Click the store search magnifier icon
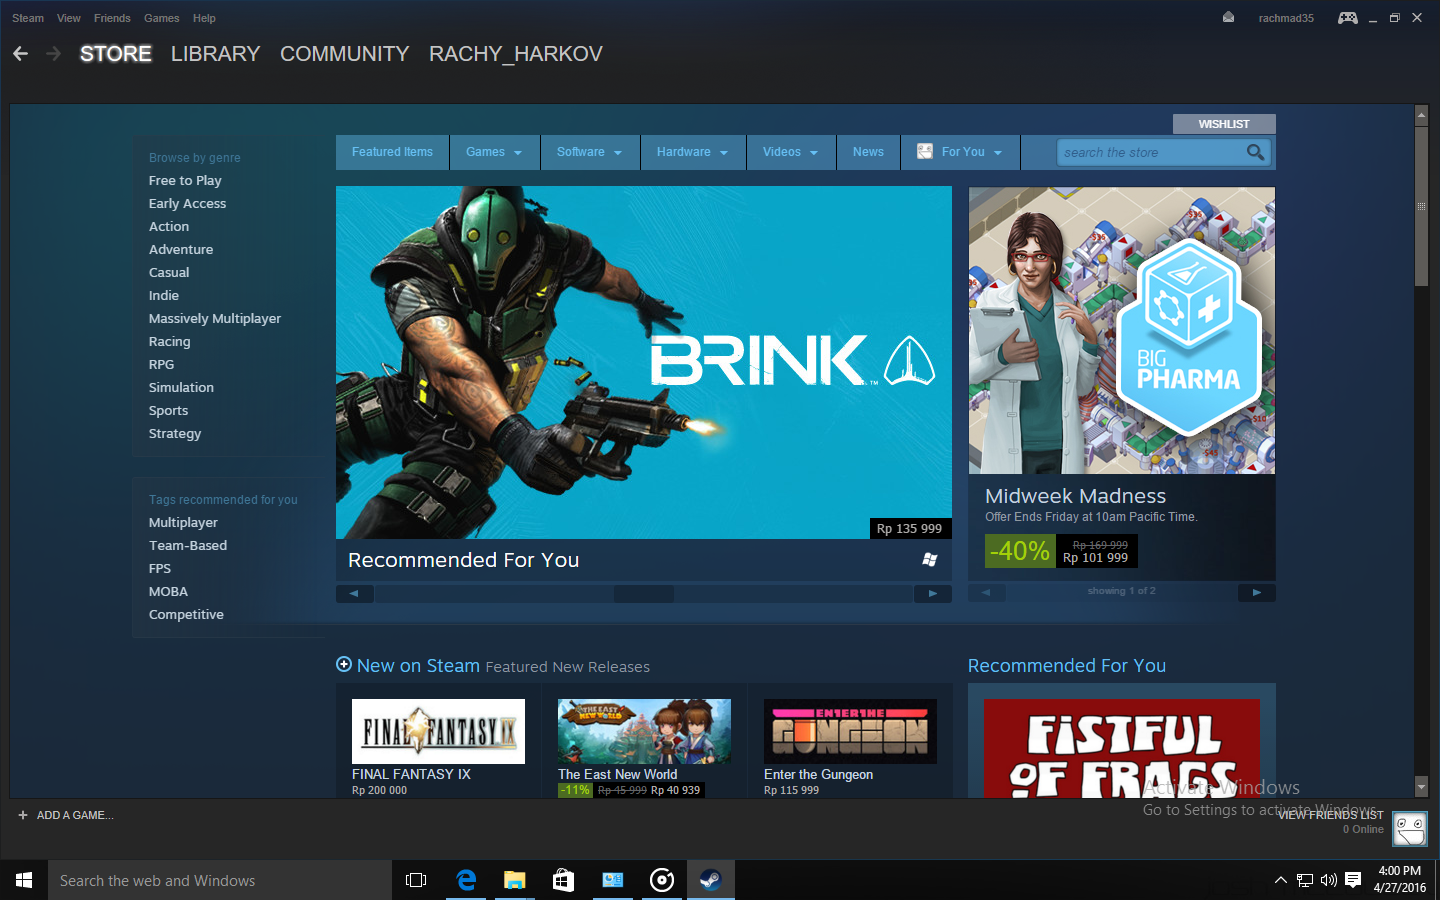The image size is (1440, 900). (1256, 152)
